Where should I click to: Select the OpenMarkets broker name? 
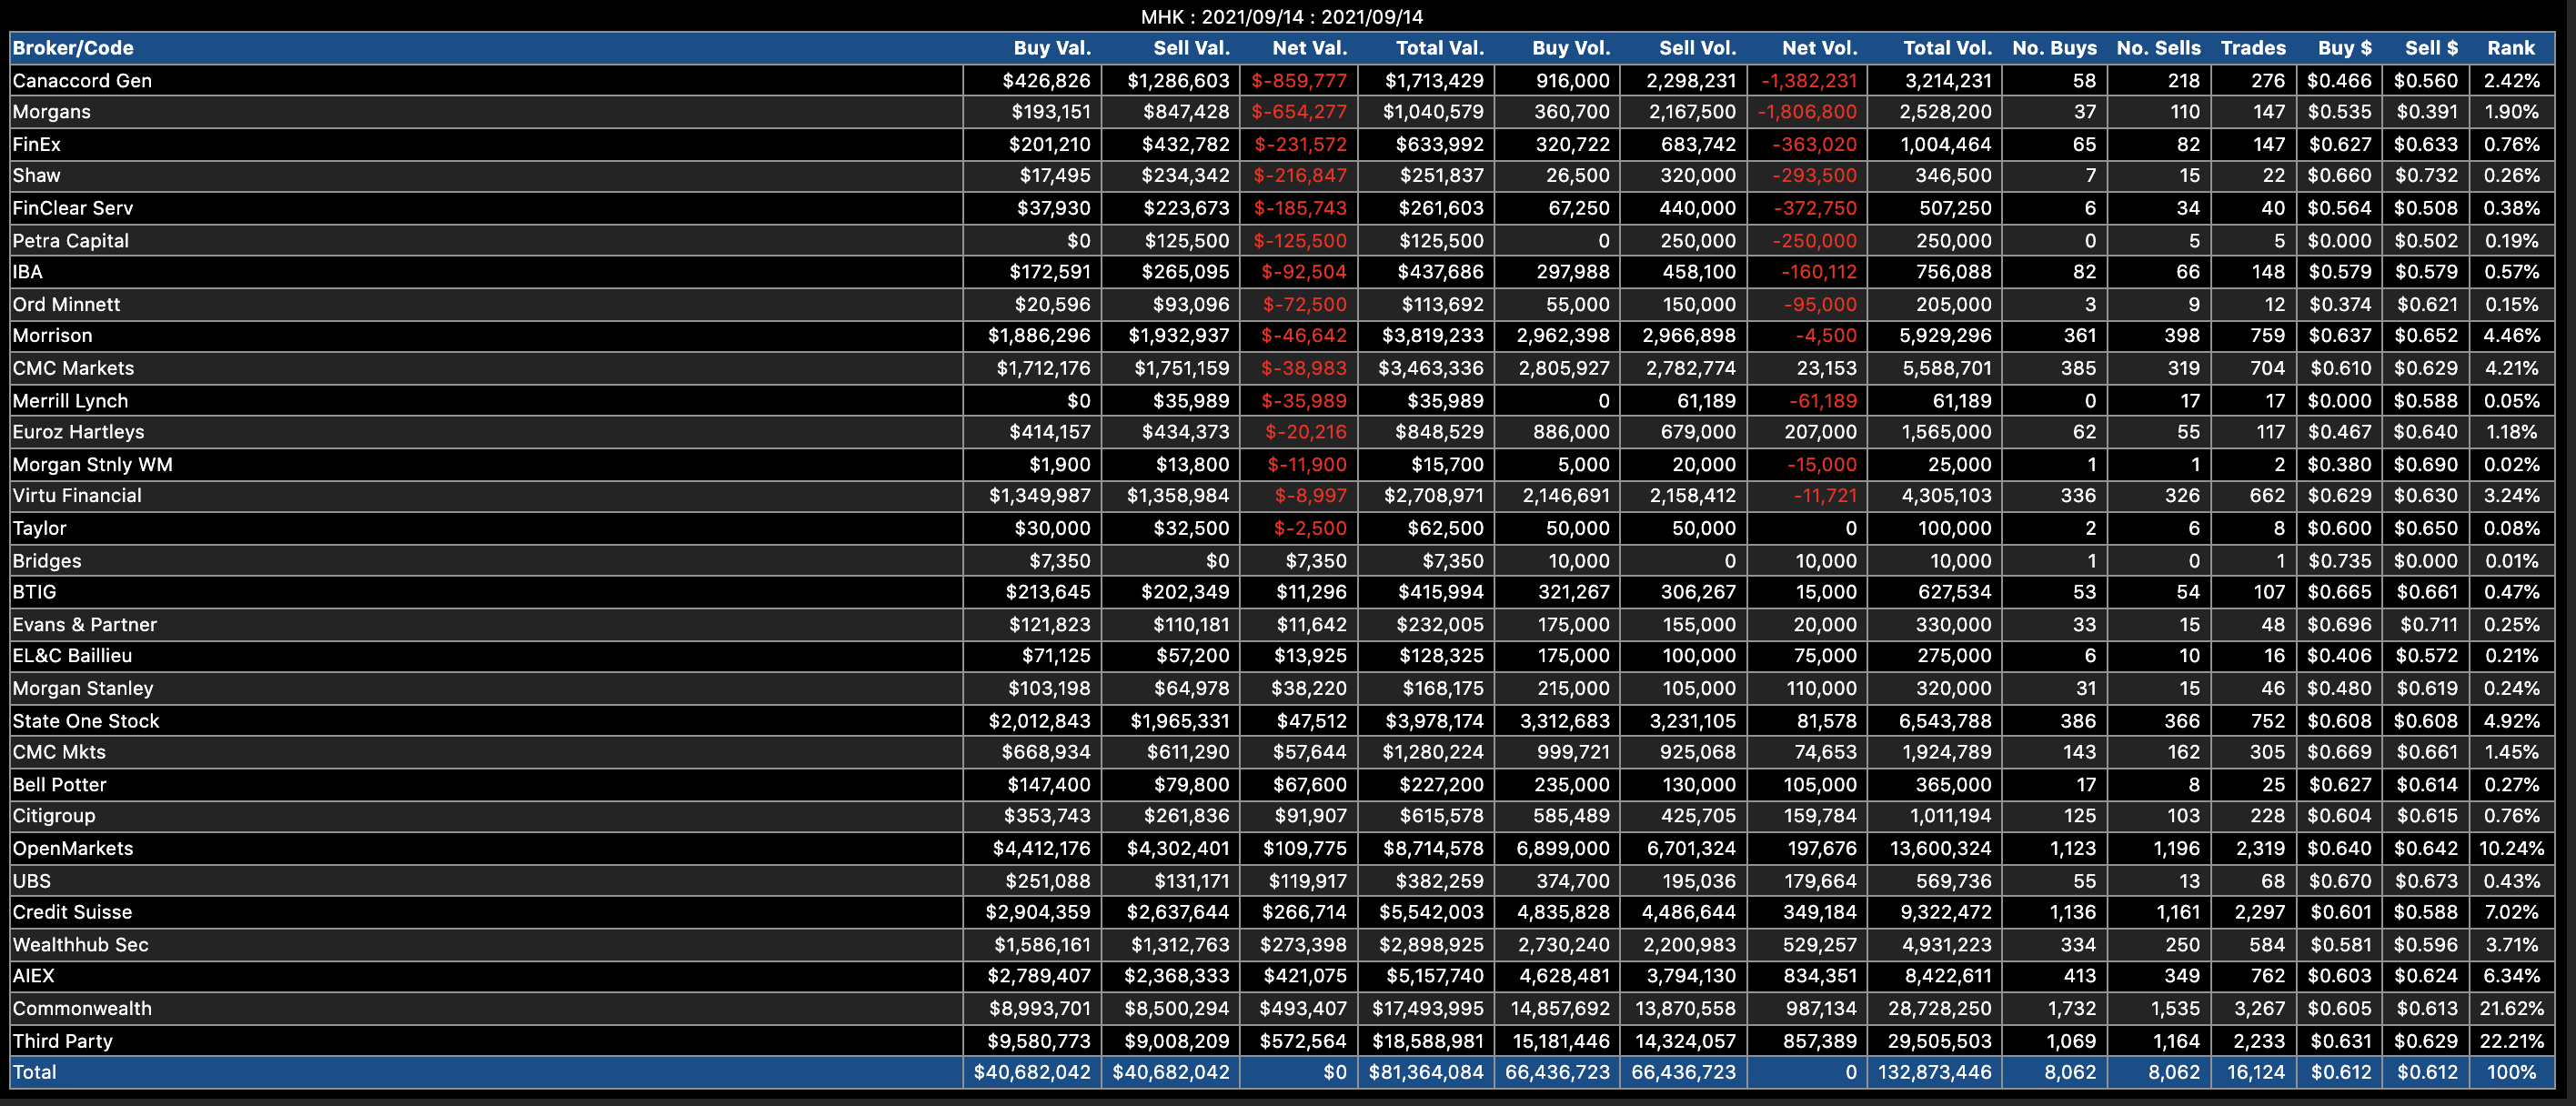pos(72,848)
